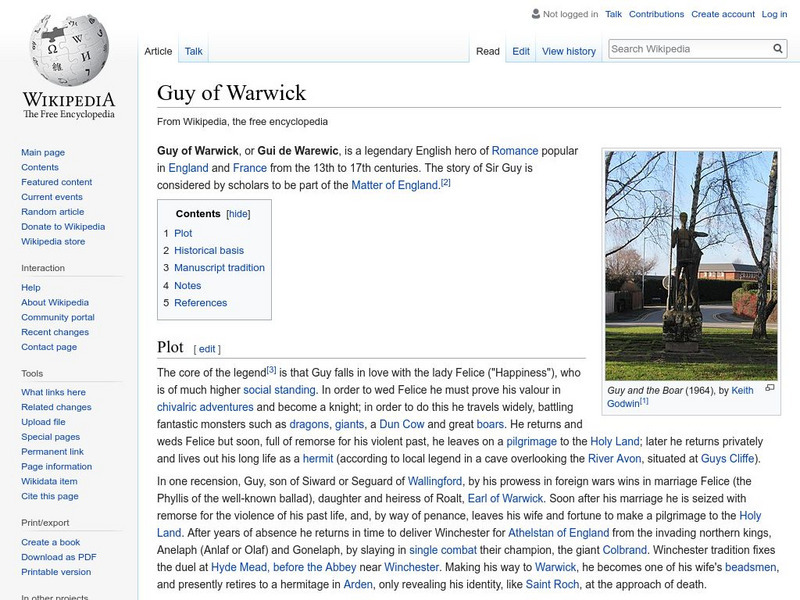800x600 pixels.
Task: Open the Contributions link at top
Action: point(656,14)
